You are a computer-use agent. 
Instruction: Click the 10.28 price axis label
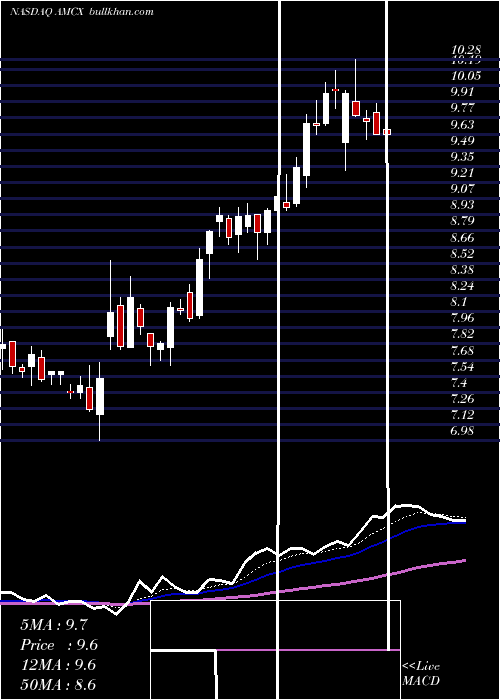466,50
